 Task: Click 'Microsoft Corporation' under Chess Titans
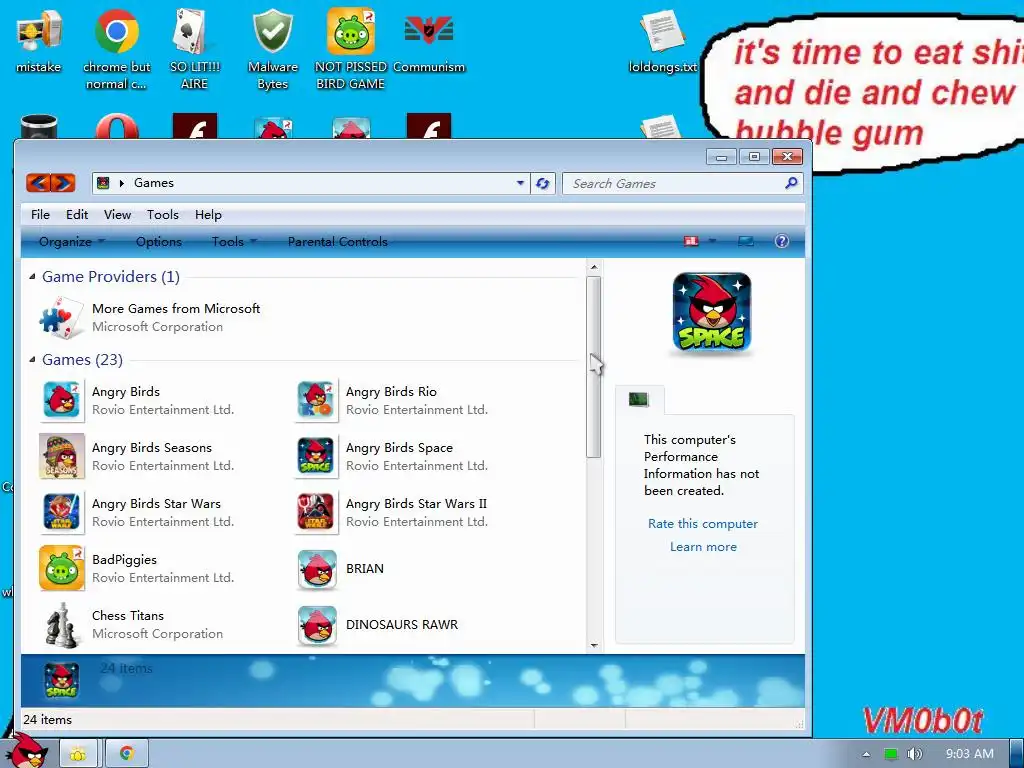[x=157, y=633]
